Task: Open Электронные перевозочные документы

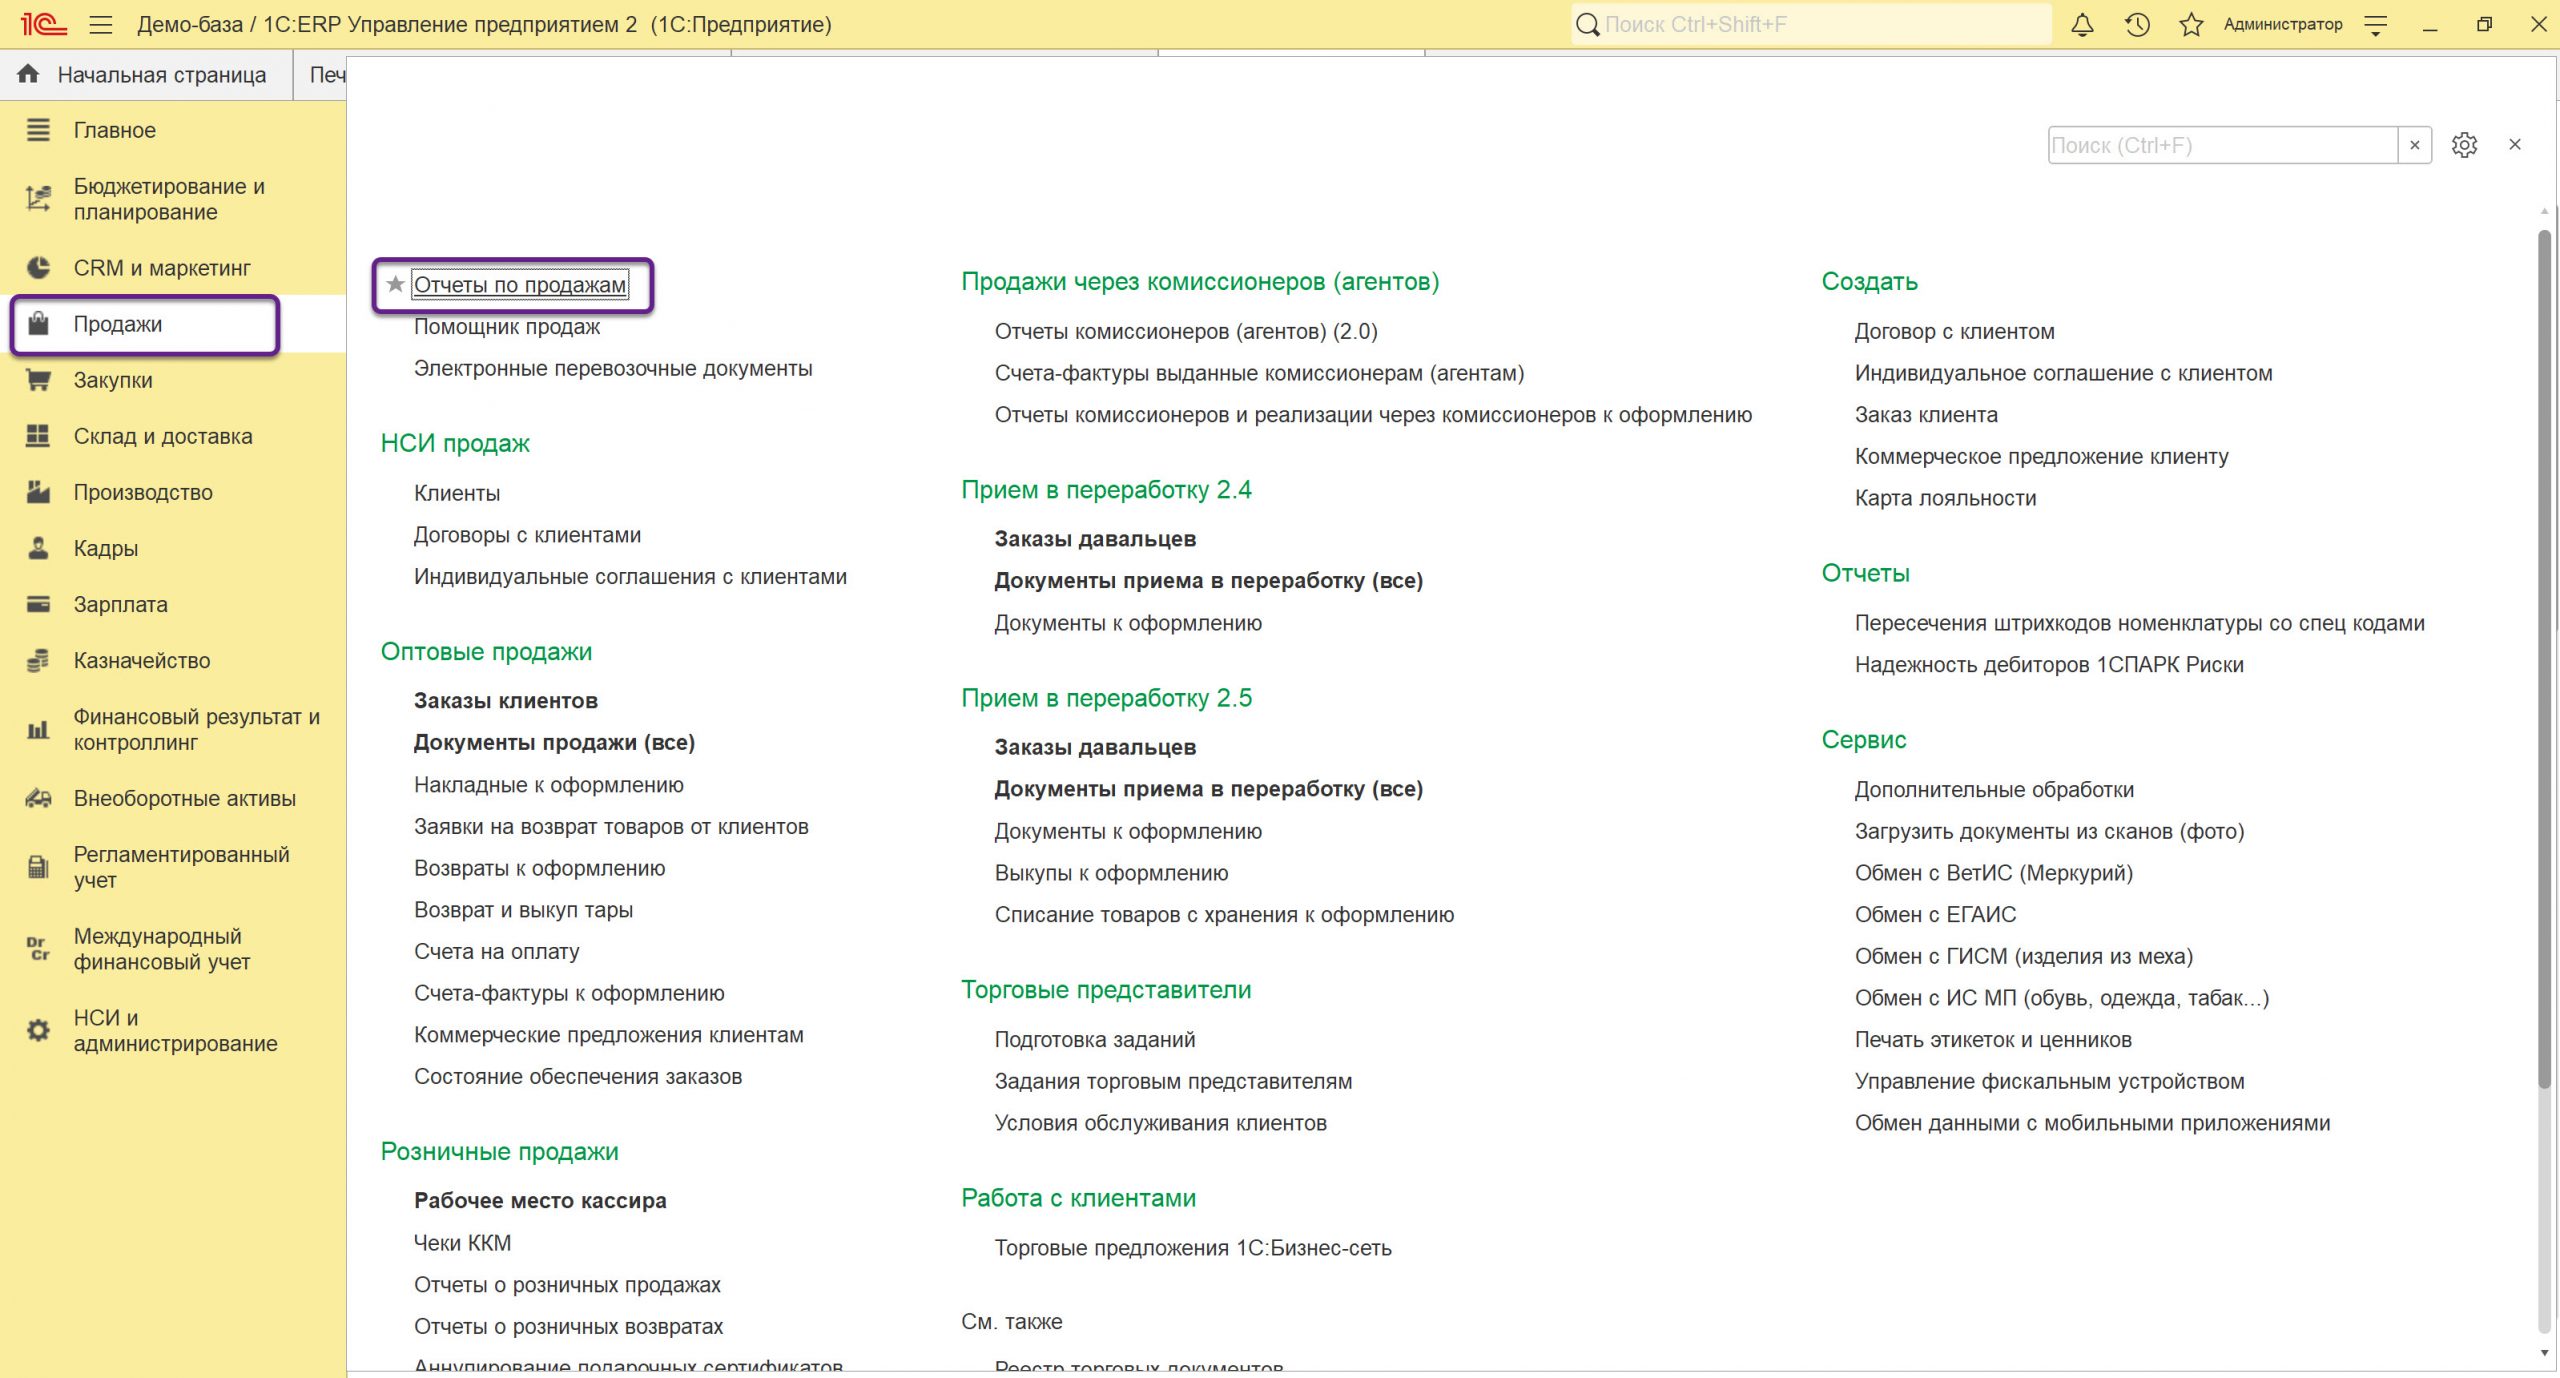Action: (x=613, y=369)
